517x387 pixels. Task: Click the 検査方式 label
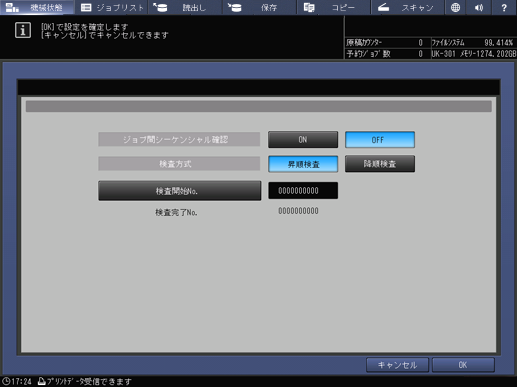click(179, 164)
